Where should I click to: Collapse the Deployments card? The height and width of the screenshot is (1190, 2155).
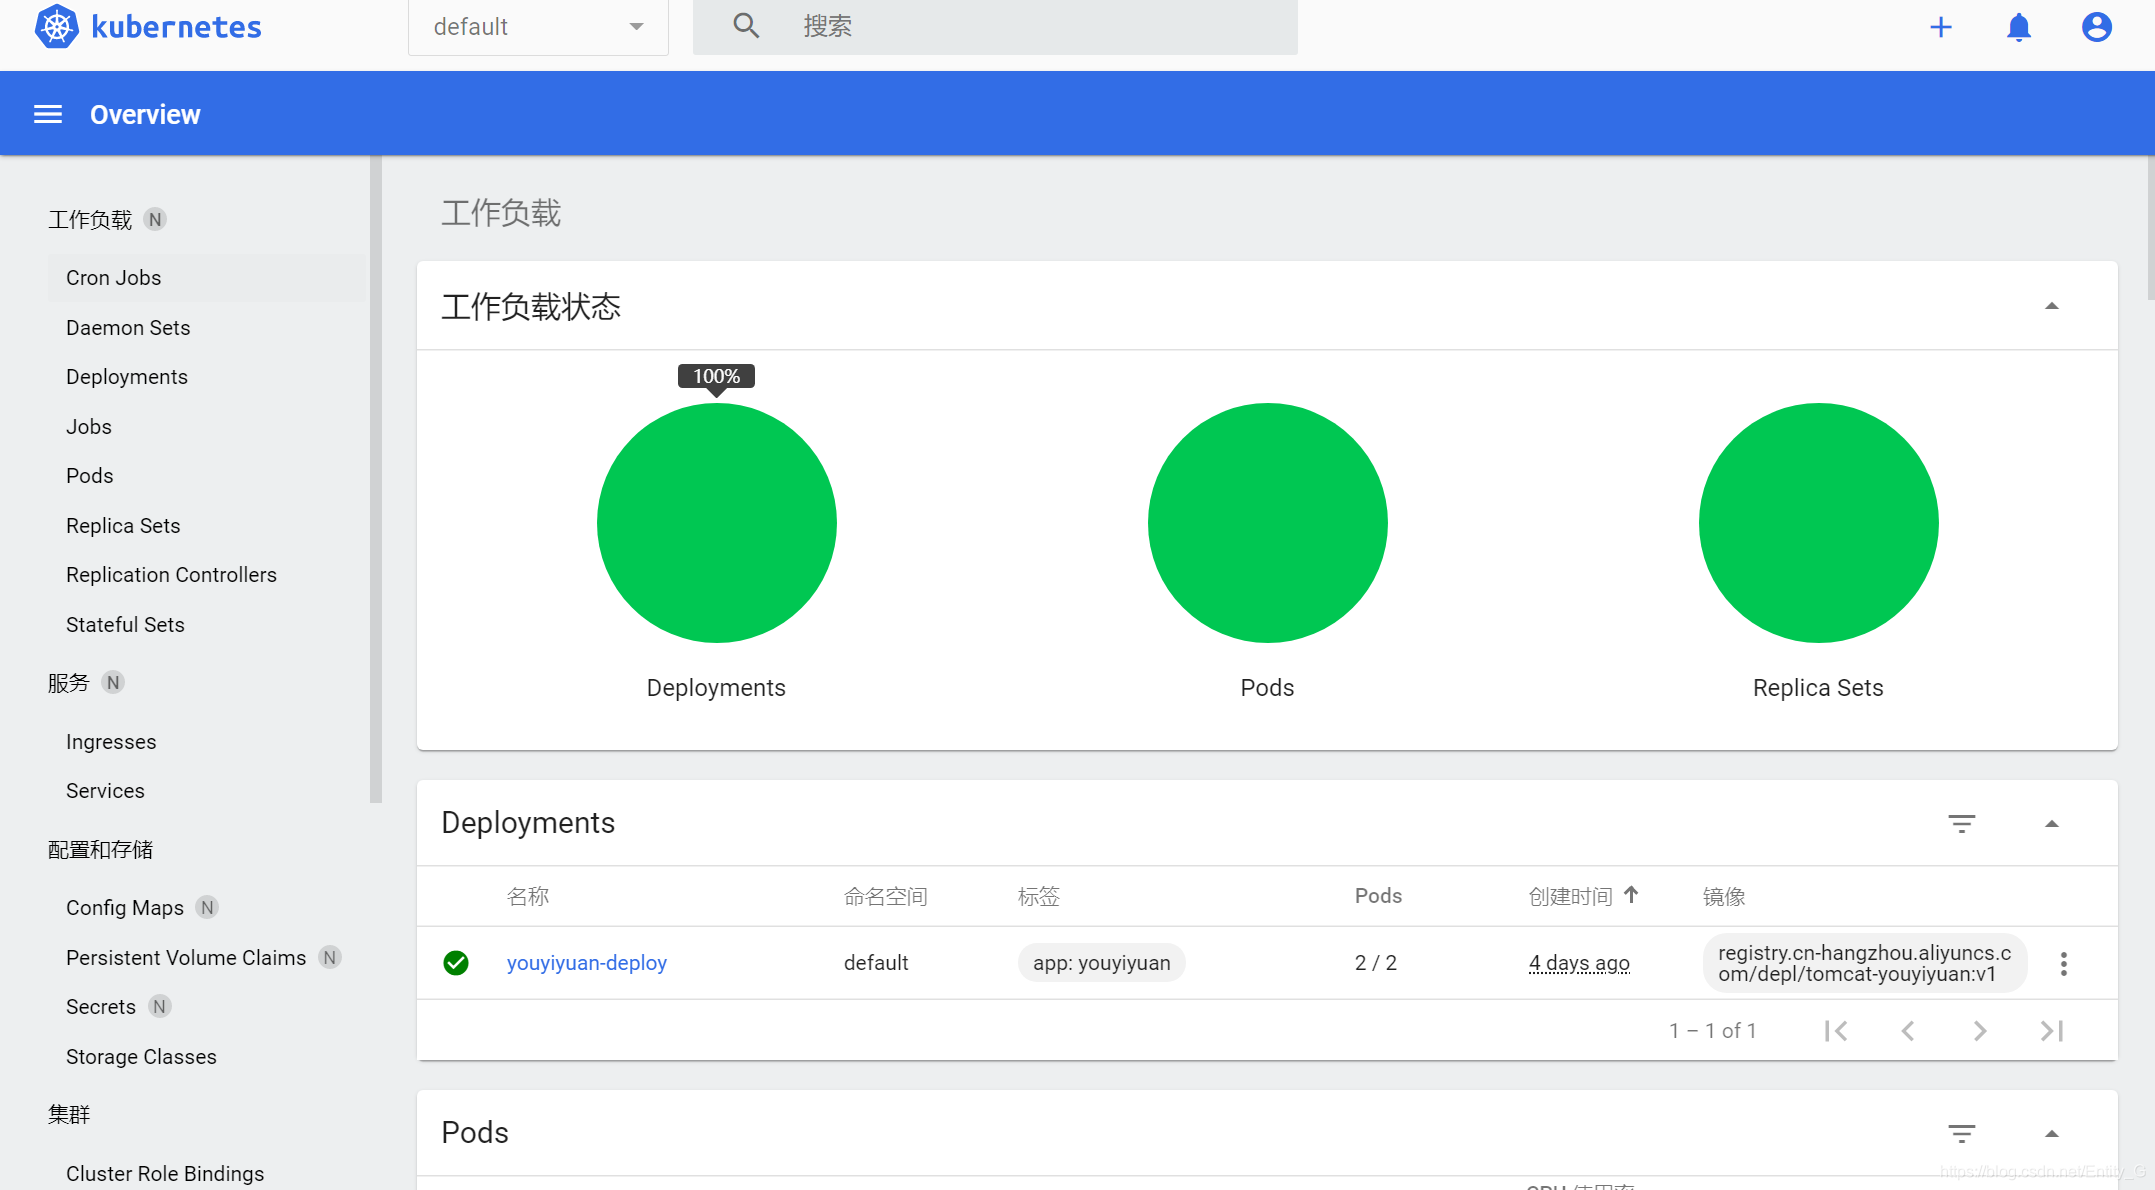[2051, 823]
